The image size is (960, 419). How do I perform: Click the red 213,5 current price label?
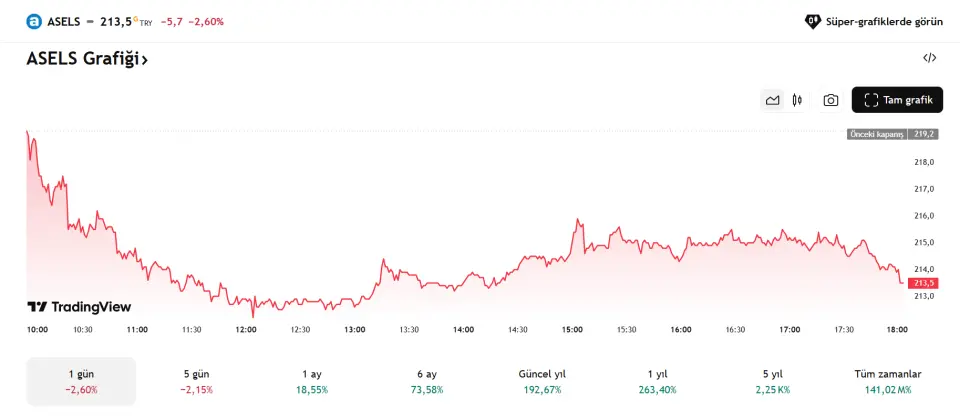point(923,284)
